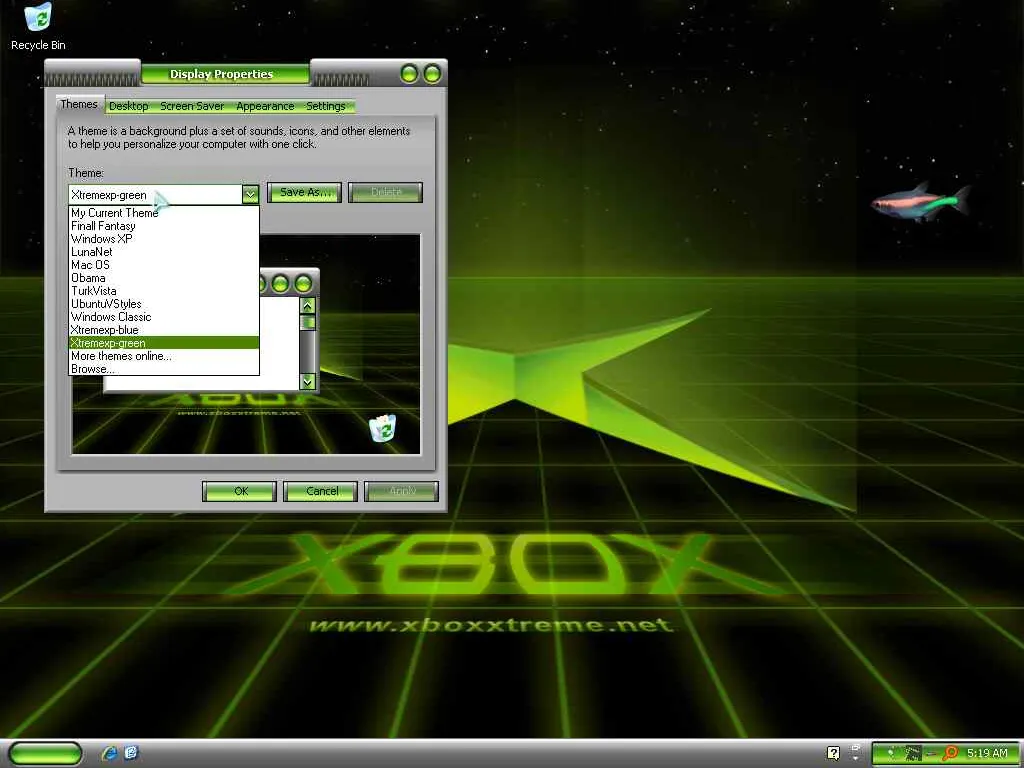The height and width of the screenshot is (768, 1024).
Task: Select the Obama theme
Action: point(164,278)
